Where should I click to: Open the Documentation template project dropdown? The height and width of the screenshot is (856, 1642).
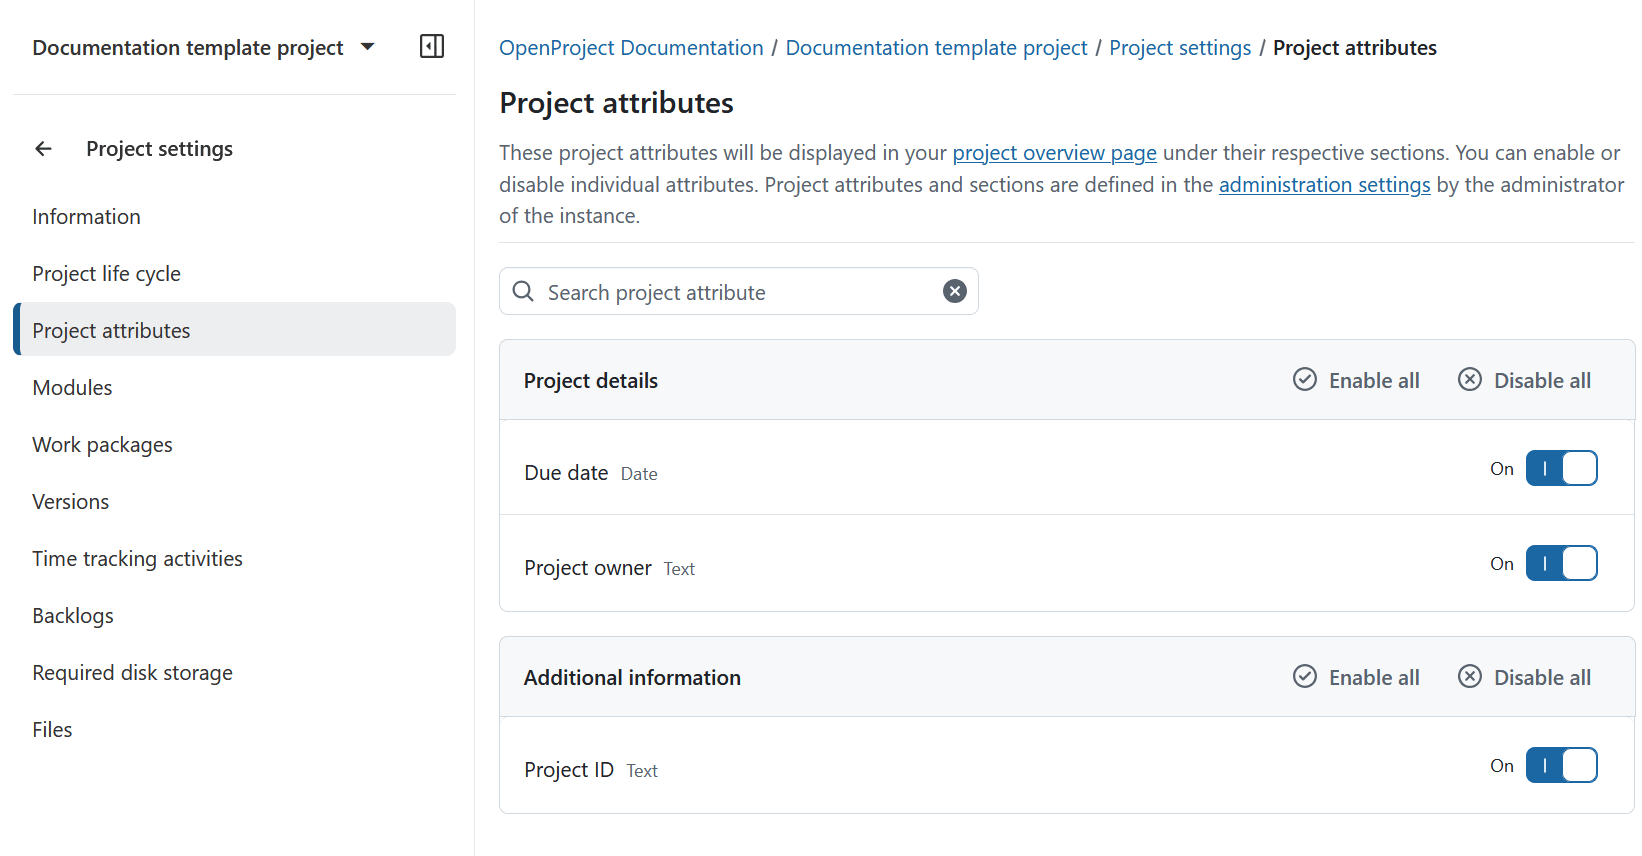pyautogui.click(x=367, y=47)
